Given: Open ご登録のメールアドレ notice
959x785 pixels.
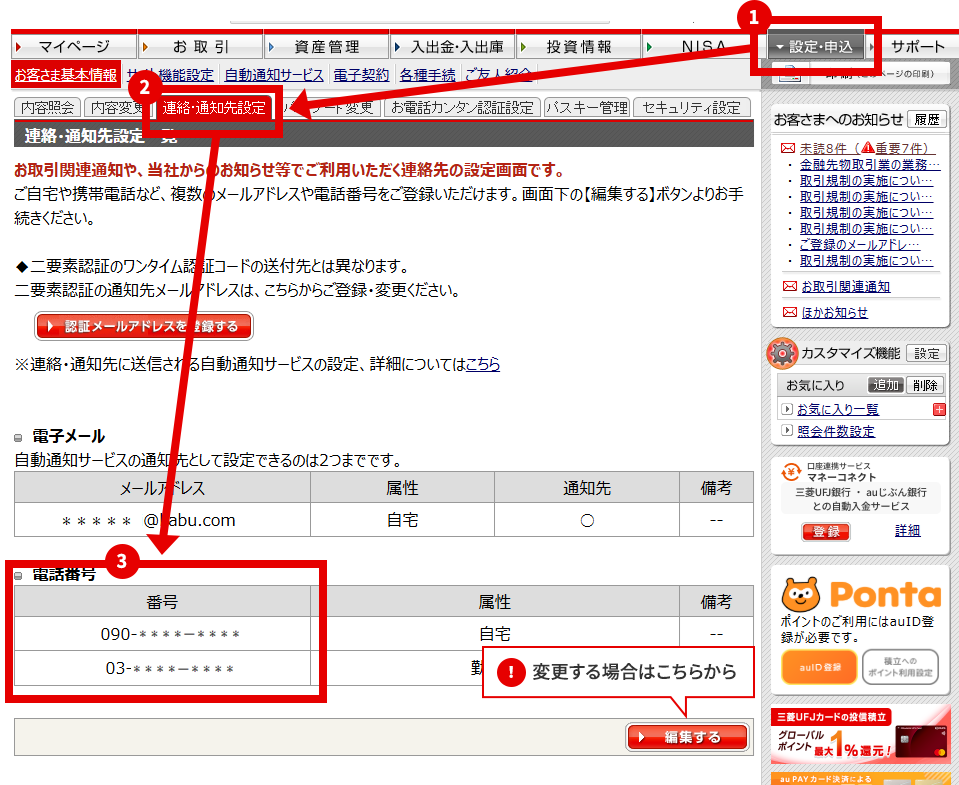Looking at the screenshot, I should point(859,244).
